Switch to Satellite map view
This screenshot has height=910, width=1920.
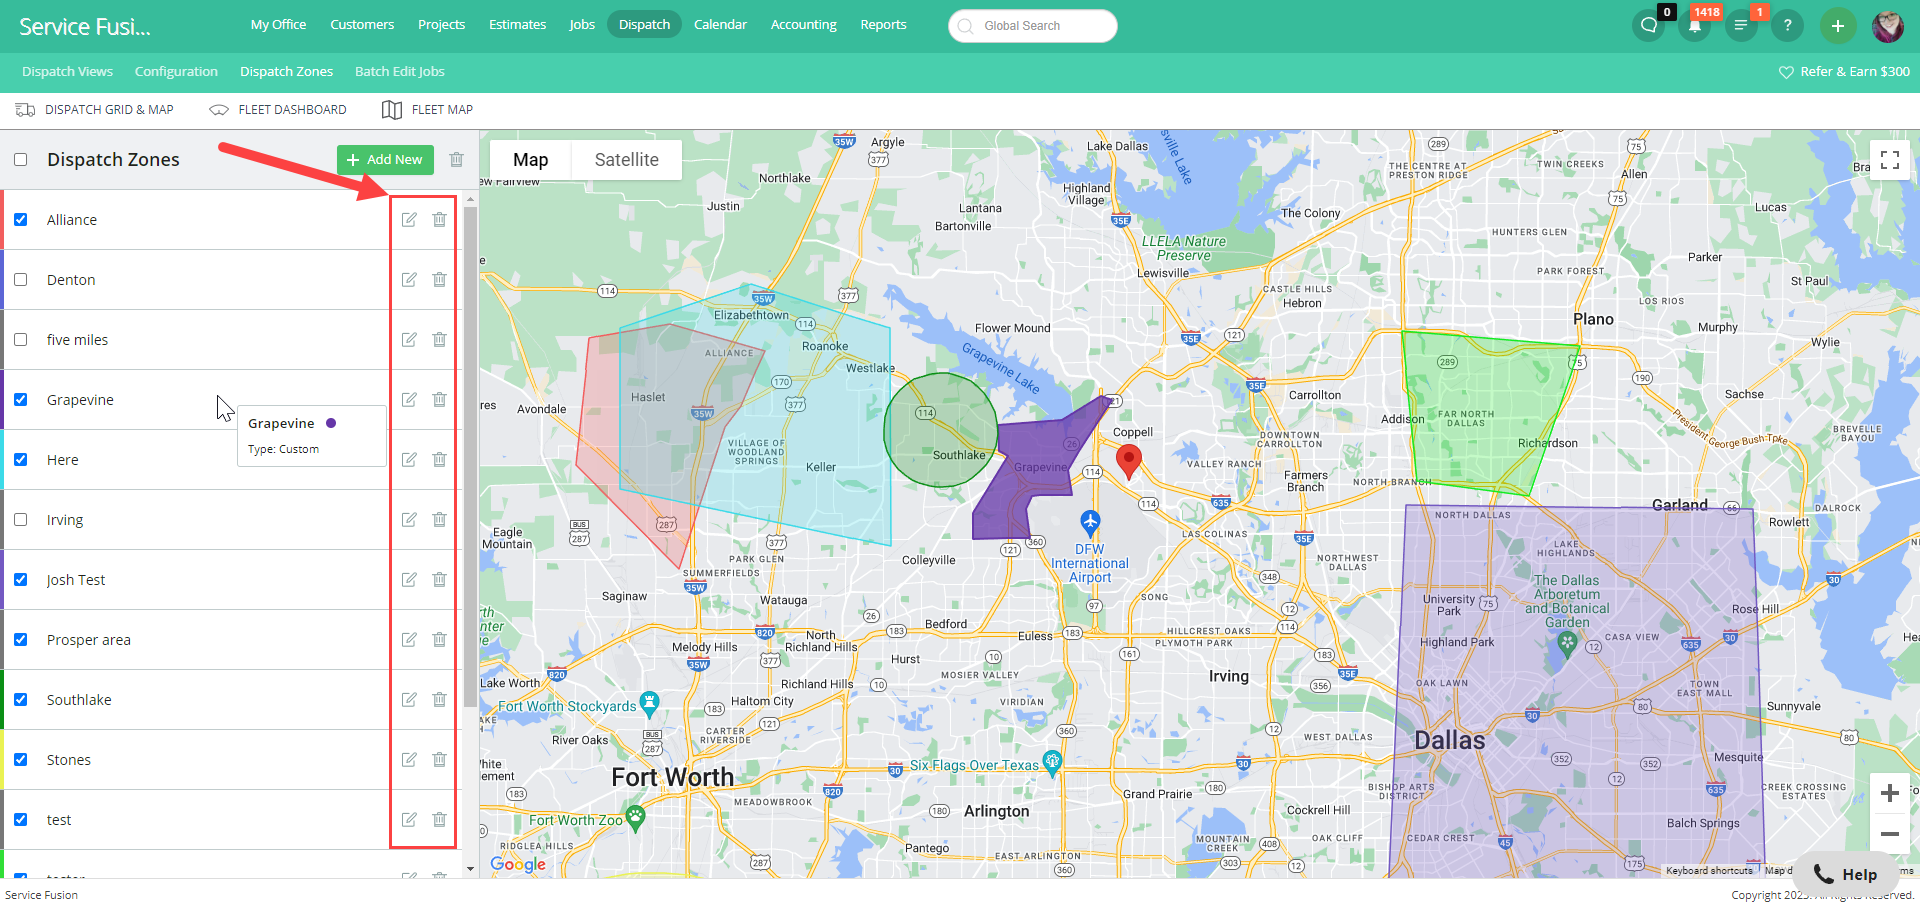click(x=627, y=160)
